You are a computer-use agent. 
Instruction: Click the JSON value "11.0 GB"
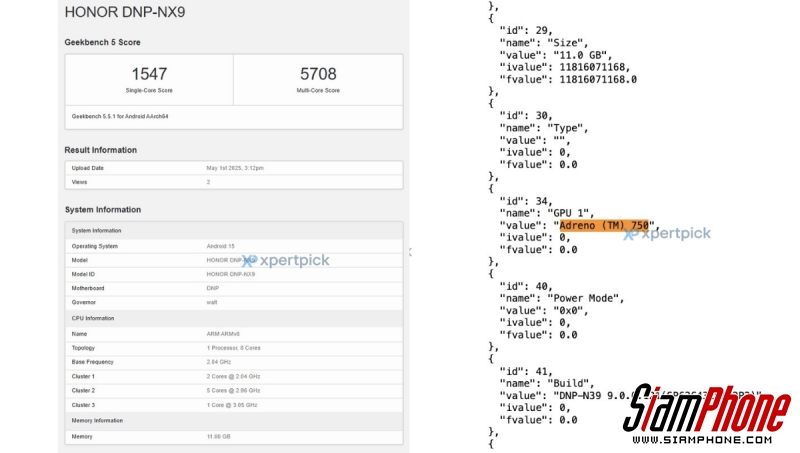click(x=580, y=55)
